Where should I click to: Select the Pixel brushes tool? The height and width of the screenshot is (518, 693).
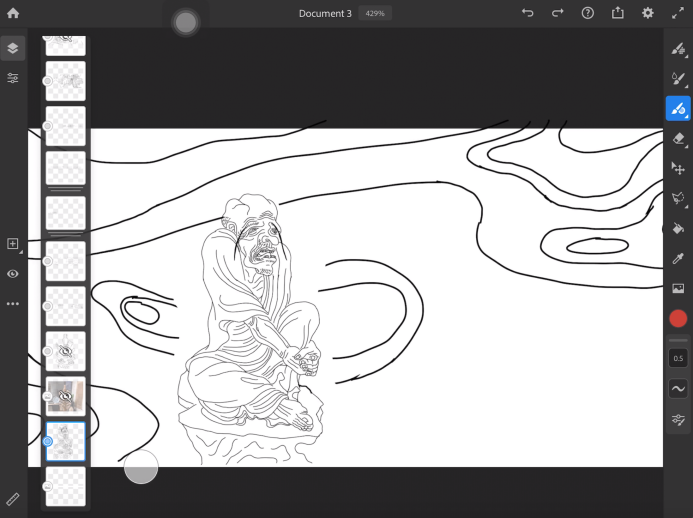click(678, 49)
